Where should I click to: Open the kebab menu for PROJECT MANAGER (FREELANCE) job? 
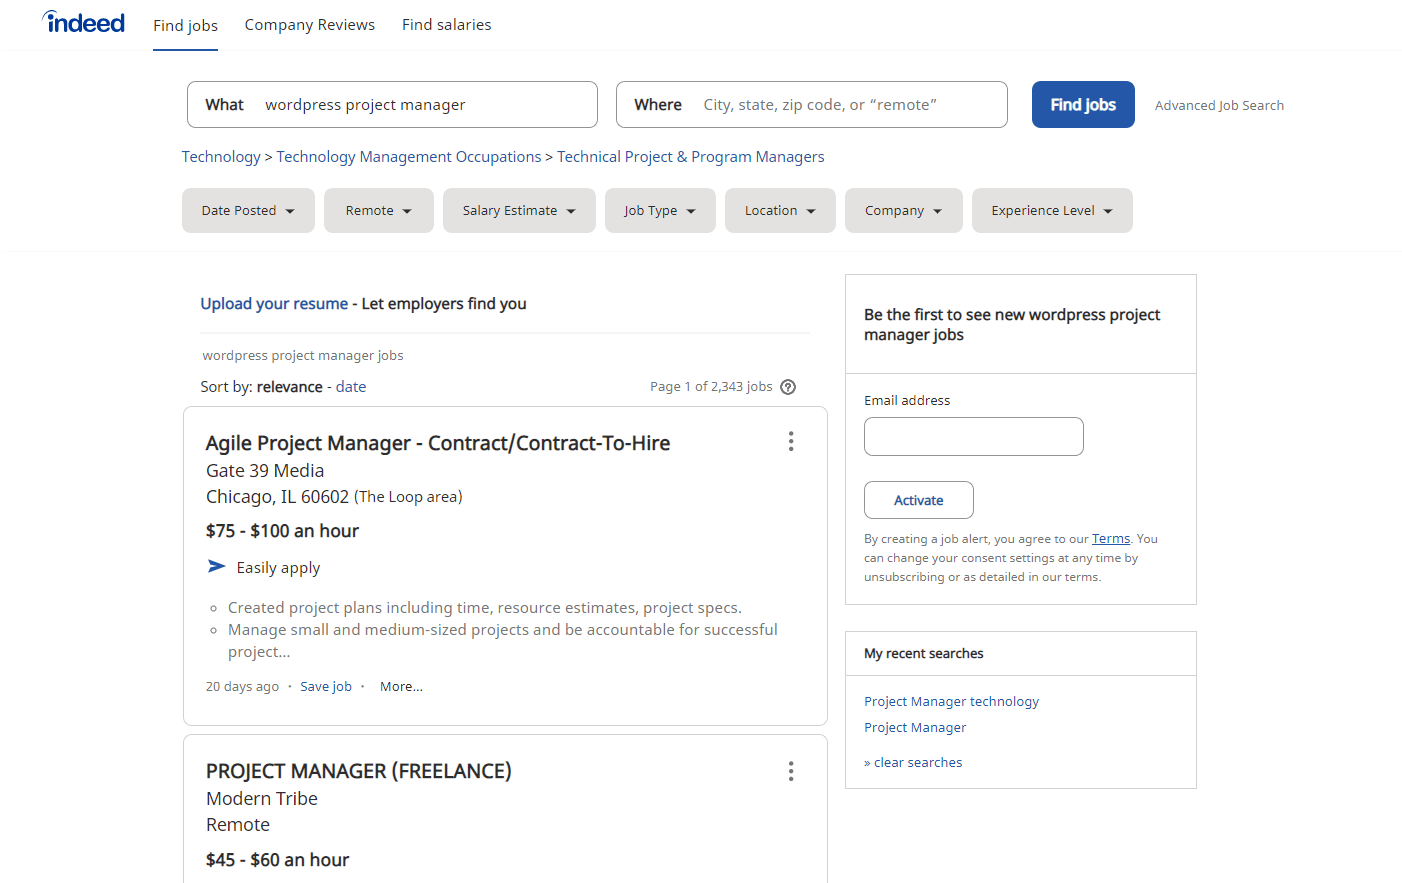[x=790, y=771]
